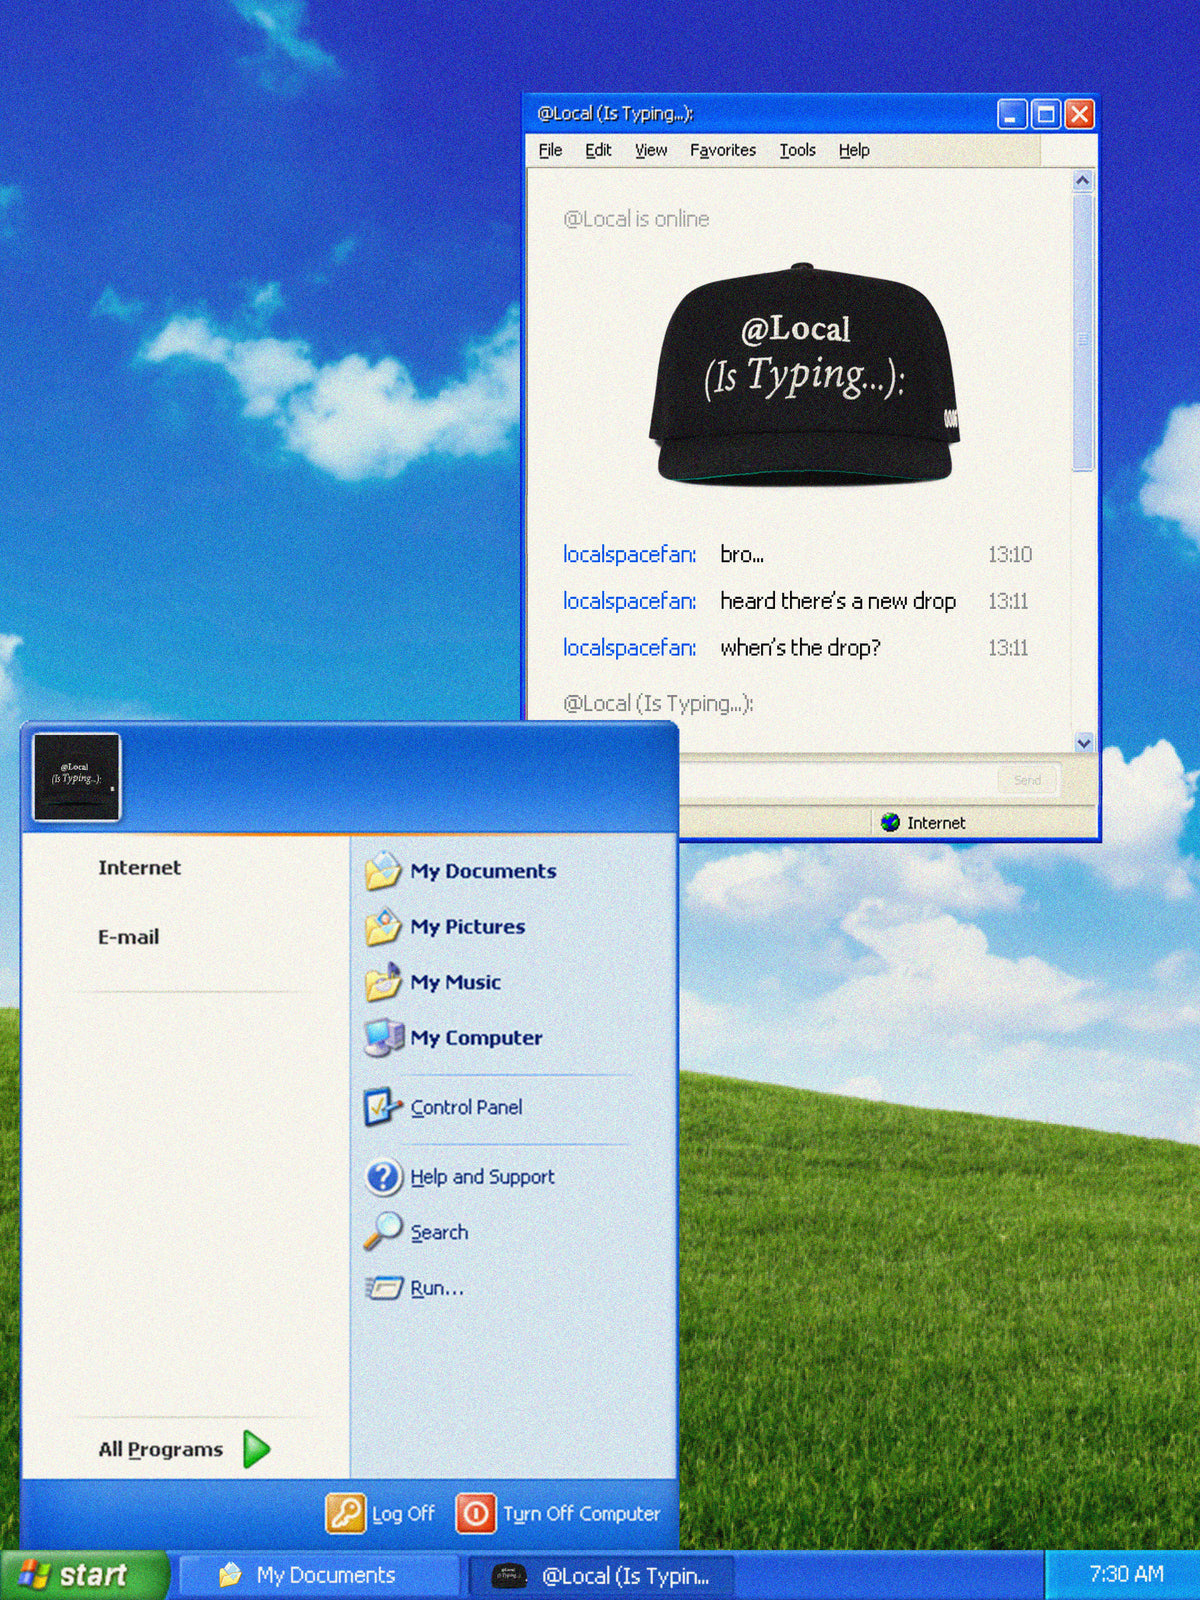Expand All Programs with the green arrow
The image size is (1200, 1600).
point(257,1449)
